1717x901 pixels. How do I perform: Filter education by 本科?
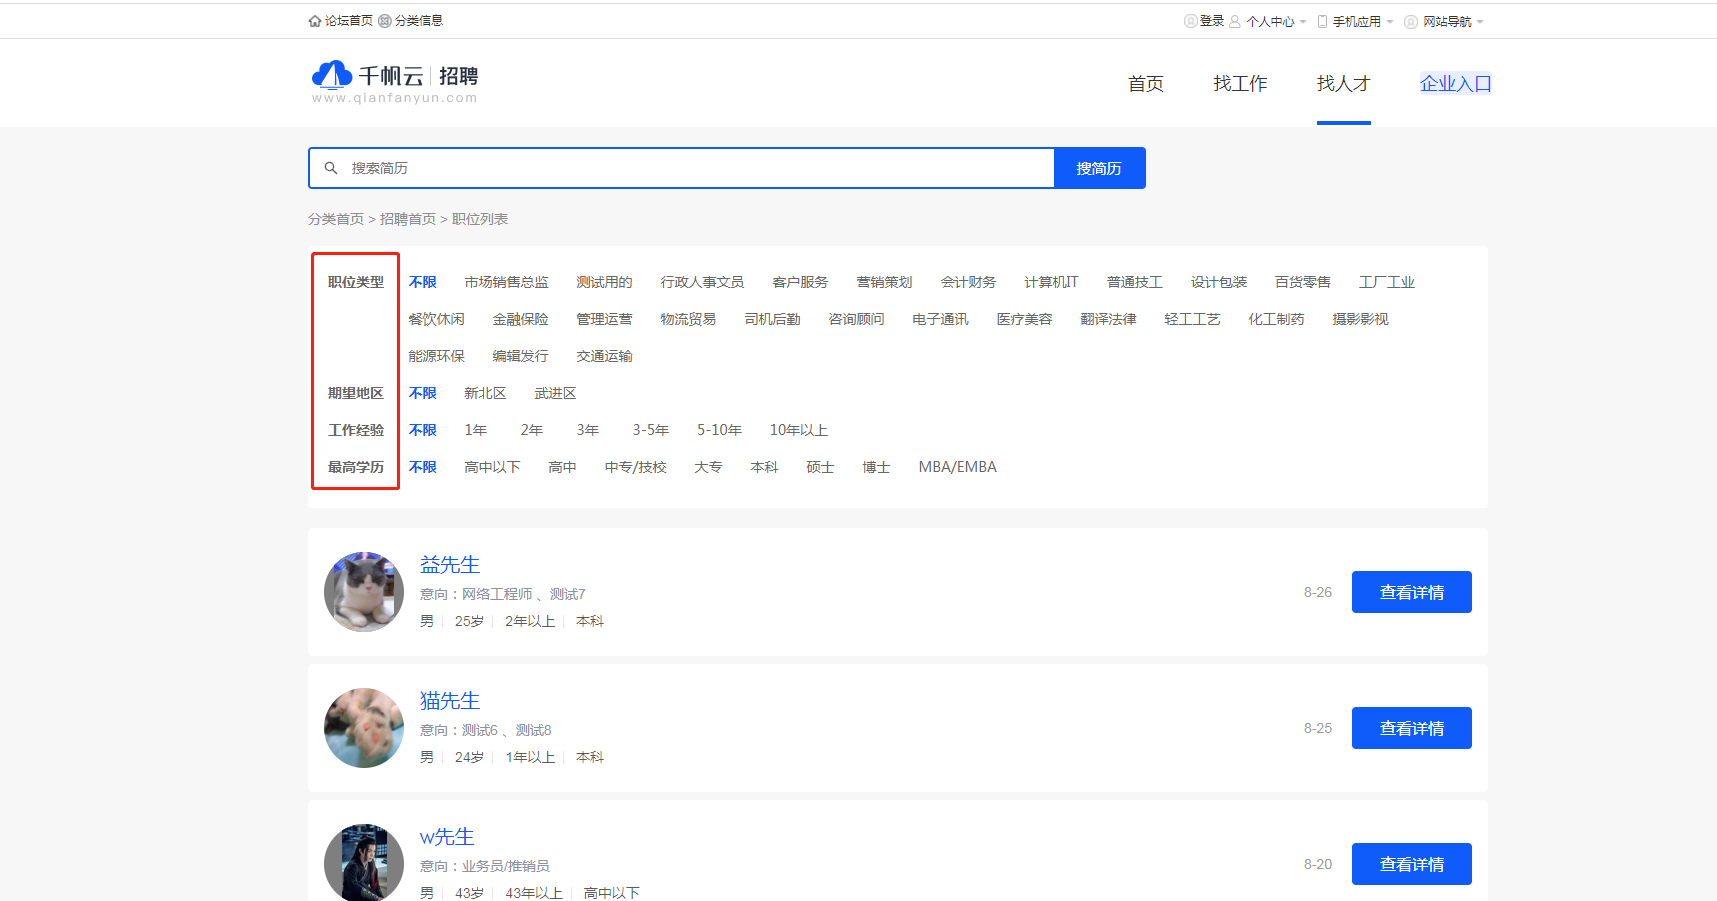[x=765, y=467]
